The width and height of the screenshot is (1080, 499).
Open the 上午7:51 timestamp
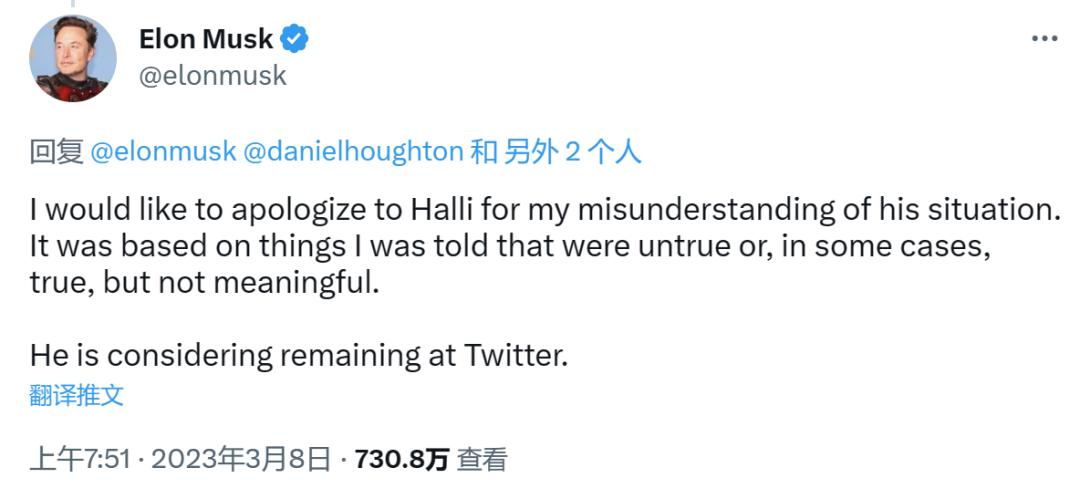coord(80,459)
